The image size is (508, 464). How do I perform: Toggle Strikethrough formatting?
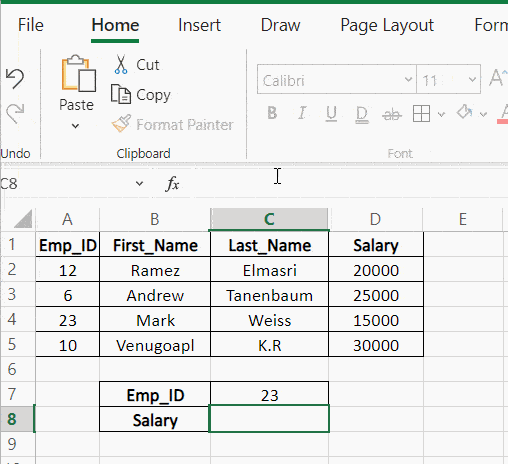click(x=392, y=115)
